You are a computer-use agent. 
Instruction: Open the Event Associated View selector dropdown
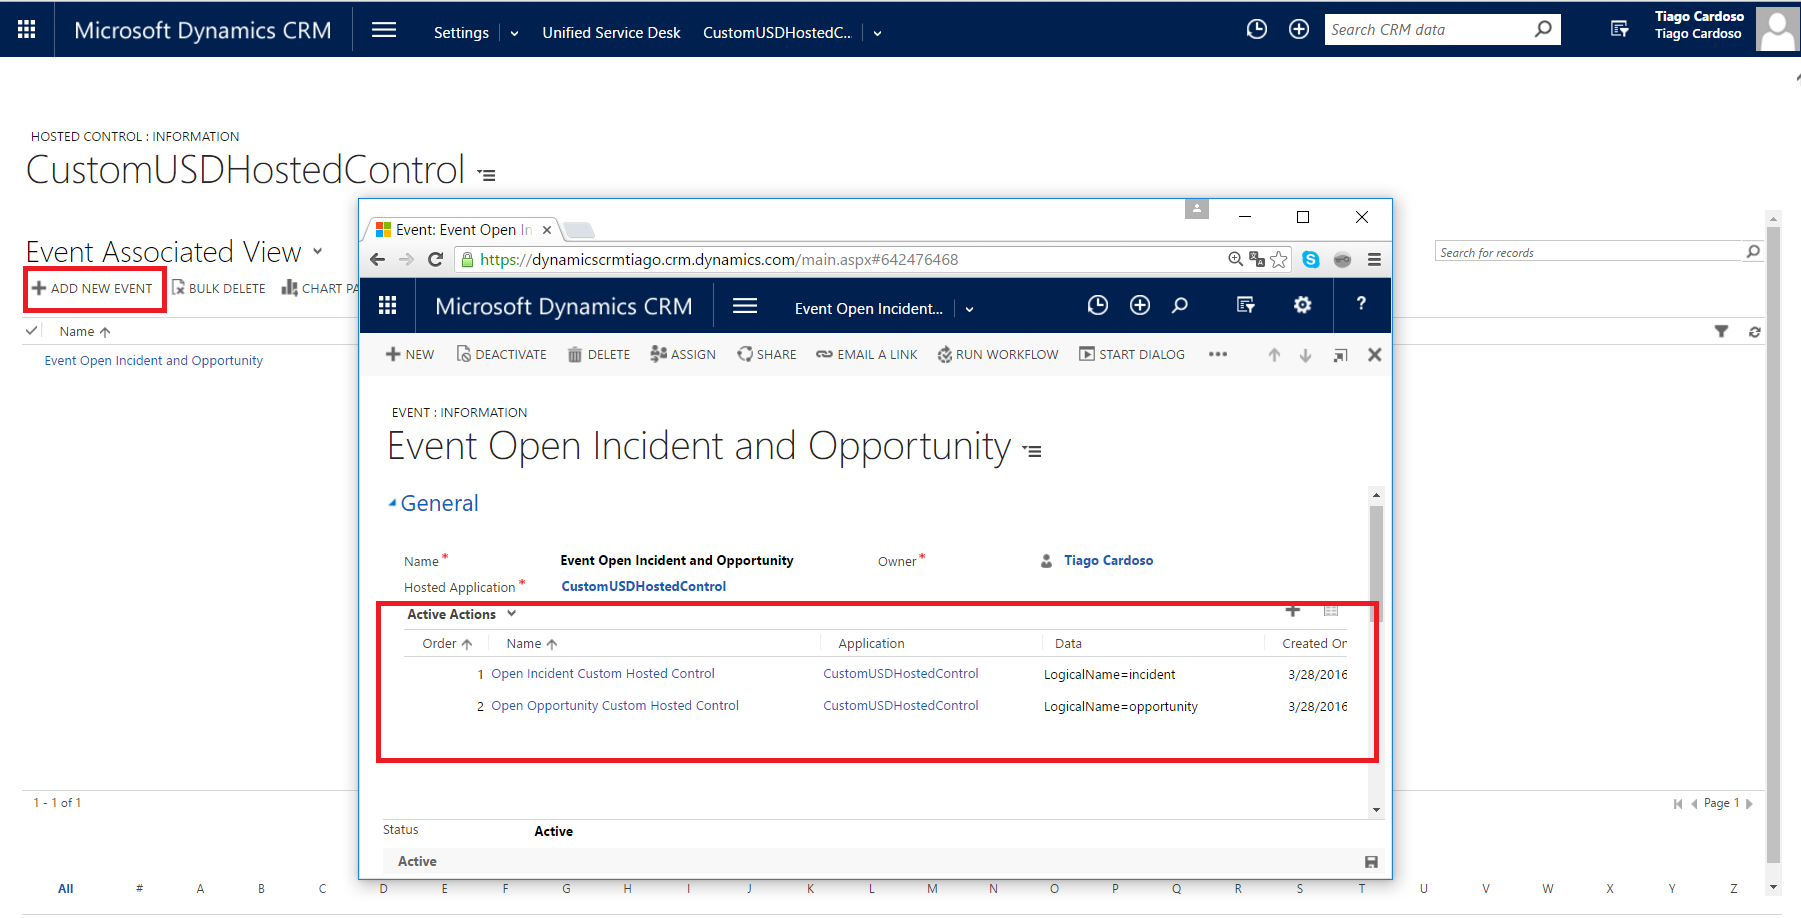[318, 252]
